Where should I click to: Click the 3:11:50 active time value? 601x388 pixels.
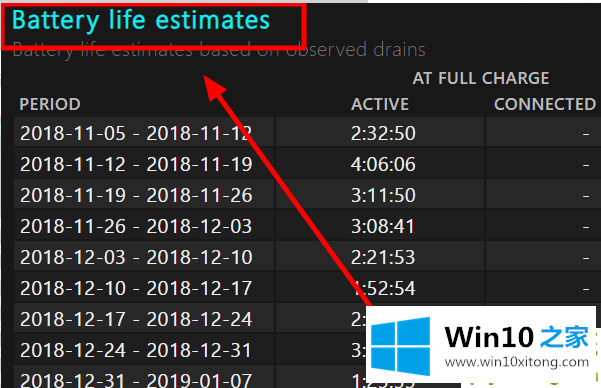(383, 195)
